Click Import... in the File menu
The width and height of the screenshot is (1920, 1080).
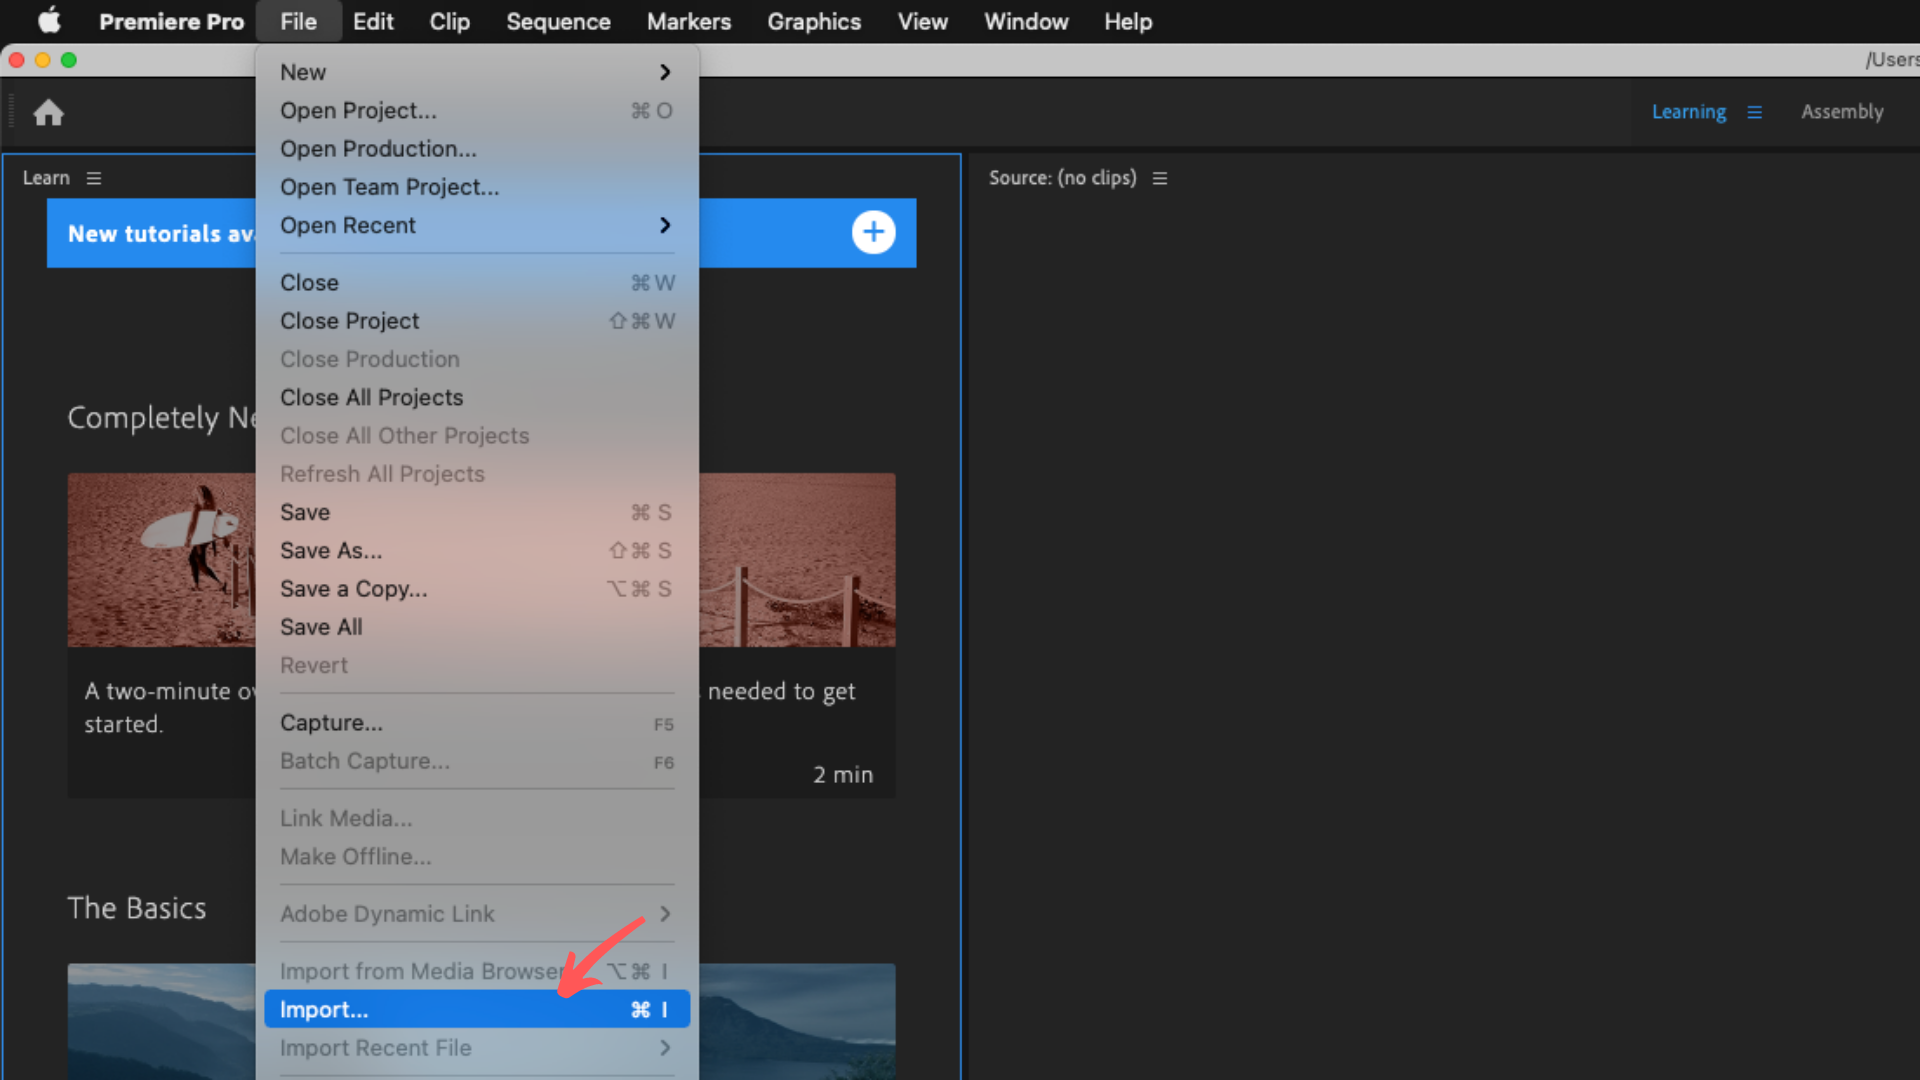point(477,1009)
